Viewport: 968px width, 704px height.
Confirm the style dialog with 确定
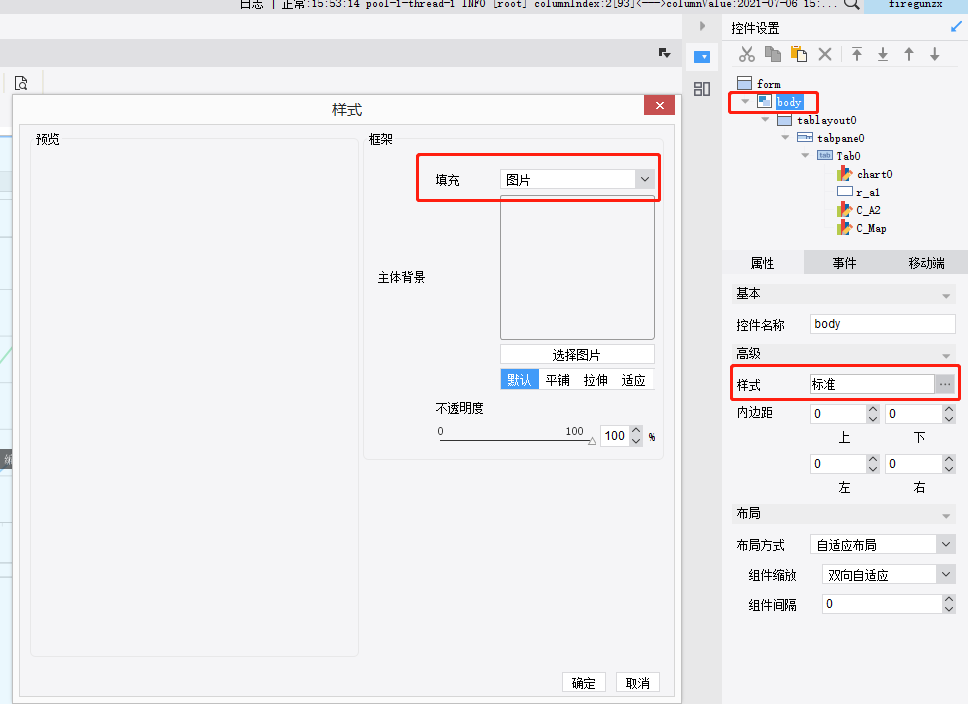pos(583,682)
